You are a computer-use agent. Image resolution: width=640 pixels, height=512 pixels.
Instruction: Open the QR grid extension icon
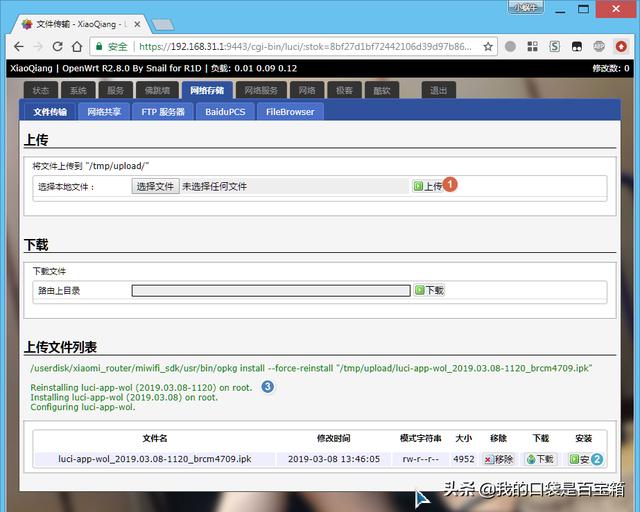click(532, 47)
